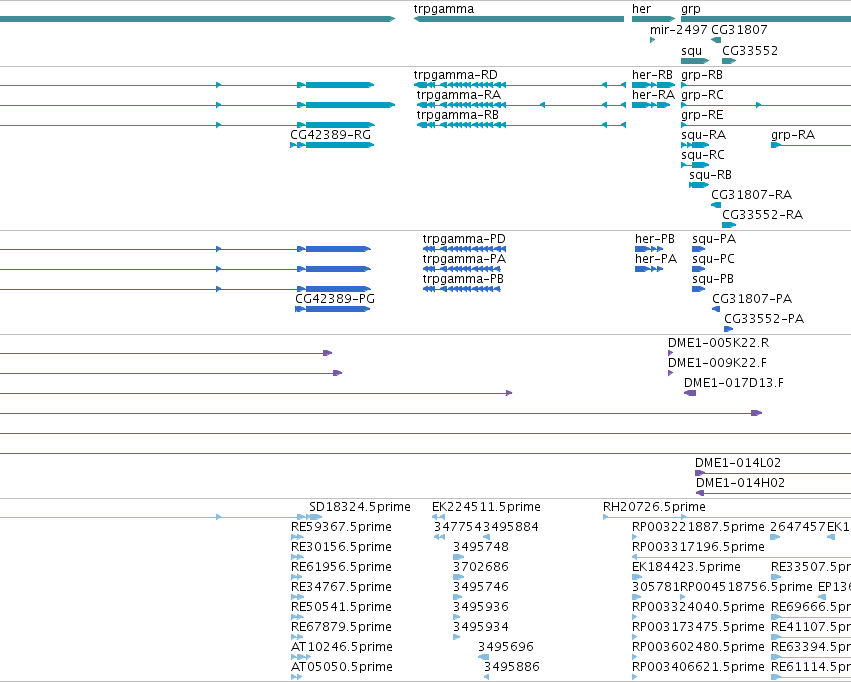Select the CG42389-PG protein feature
851x682 pixels.
333,309
